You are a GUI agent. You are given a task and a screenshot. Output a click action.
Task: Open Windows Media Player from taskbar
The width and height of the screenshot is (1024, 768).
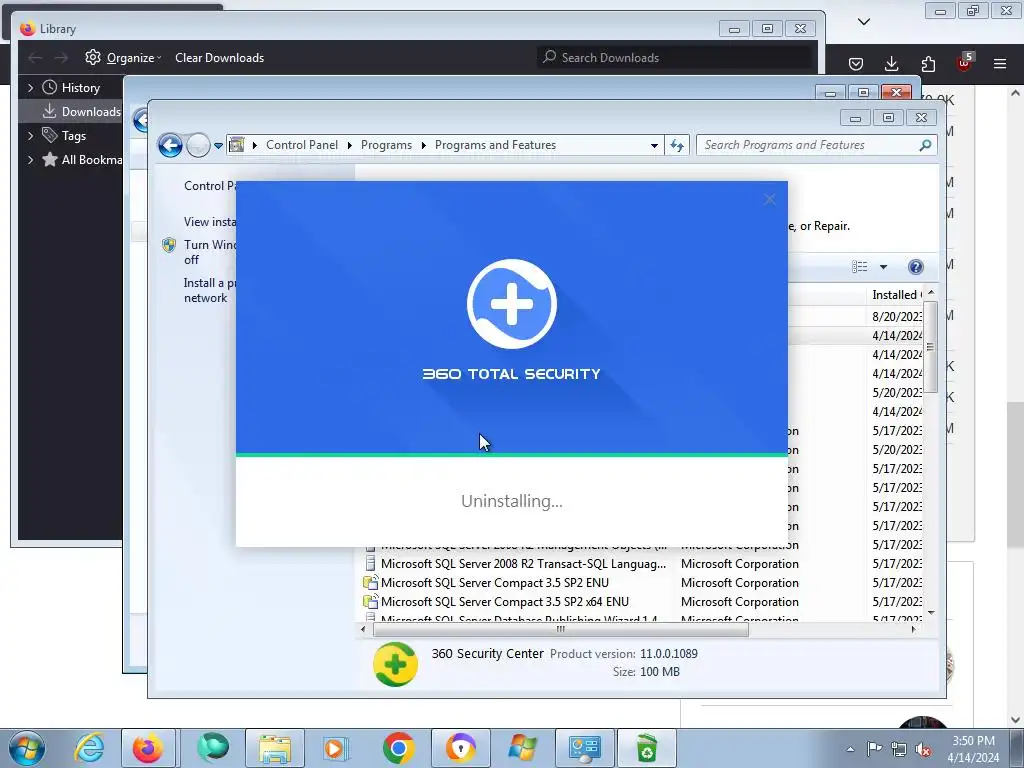pos(336,748)
